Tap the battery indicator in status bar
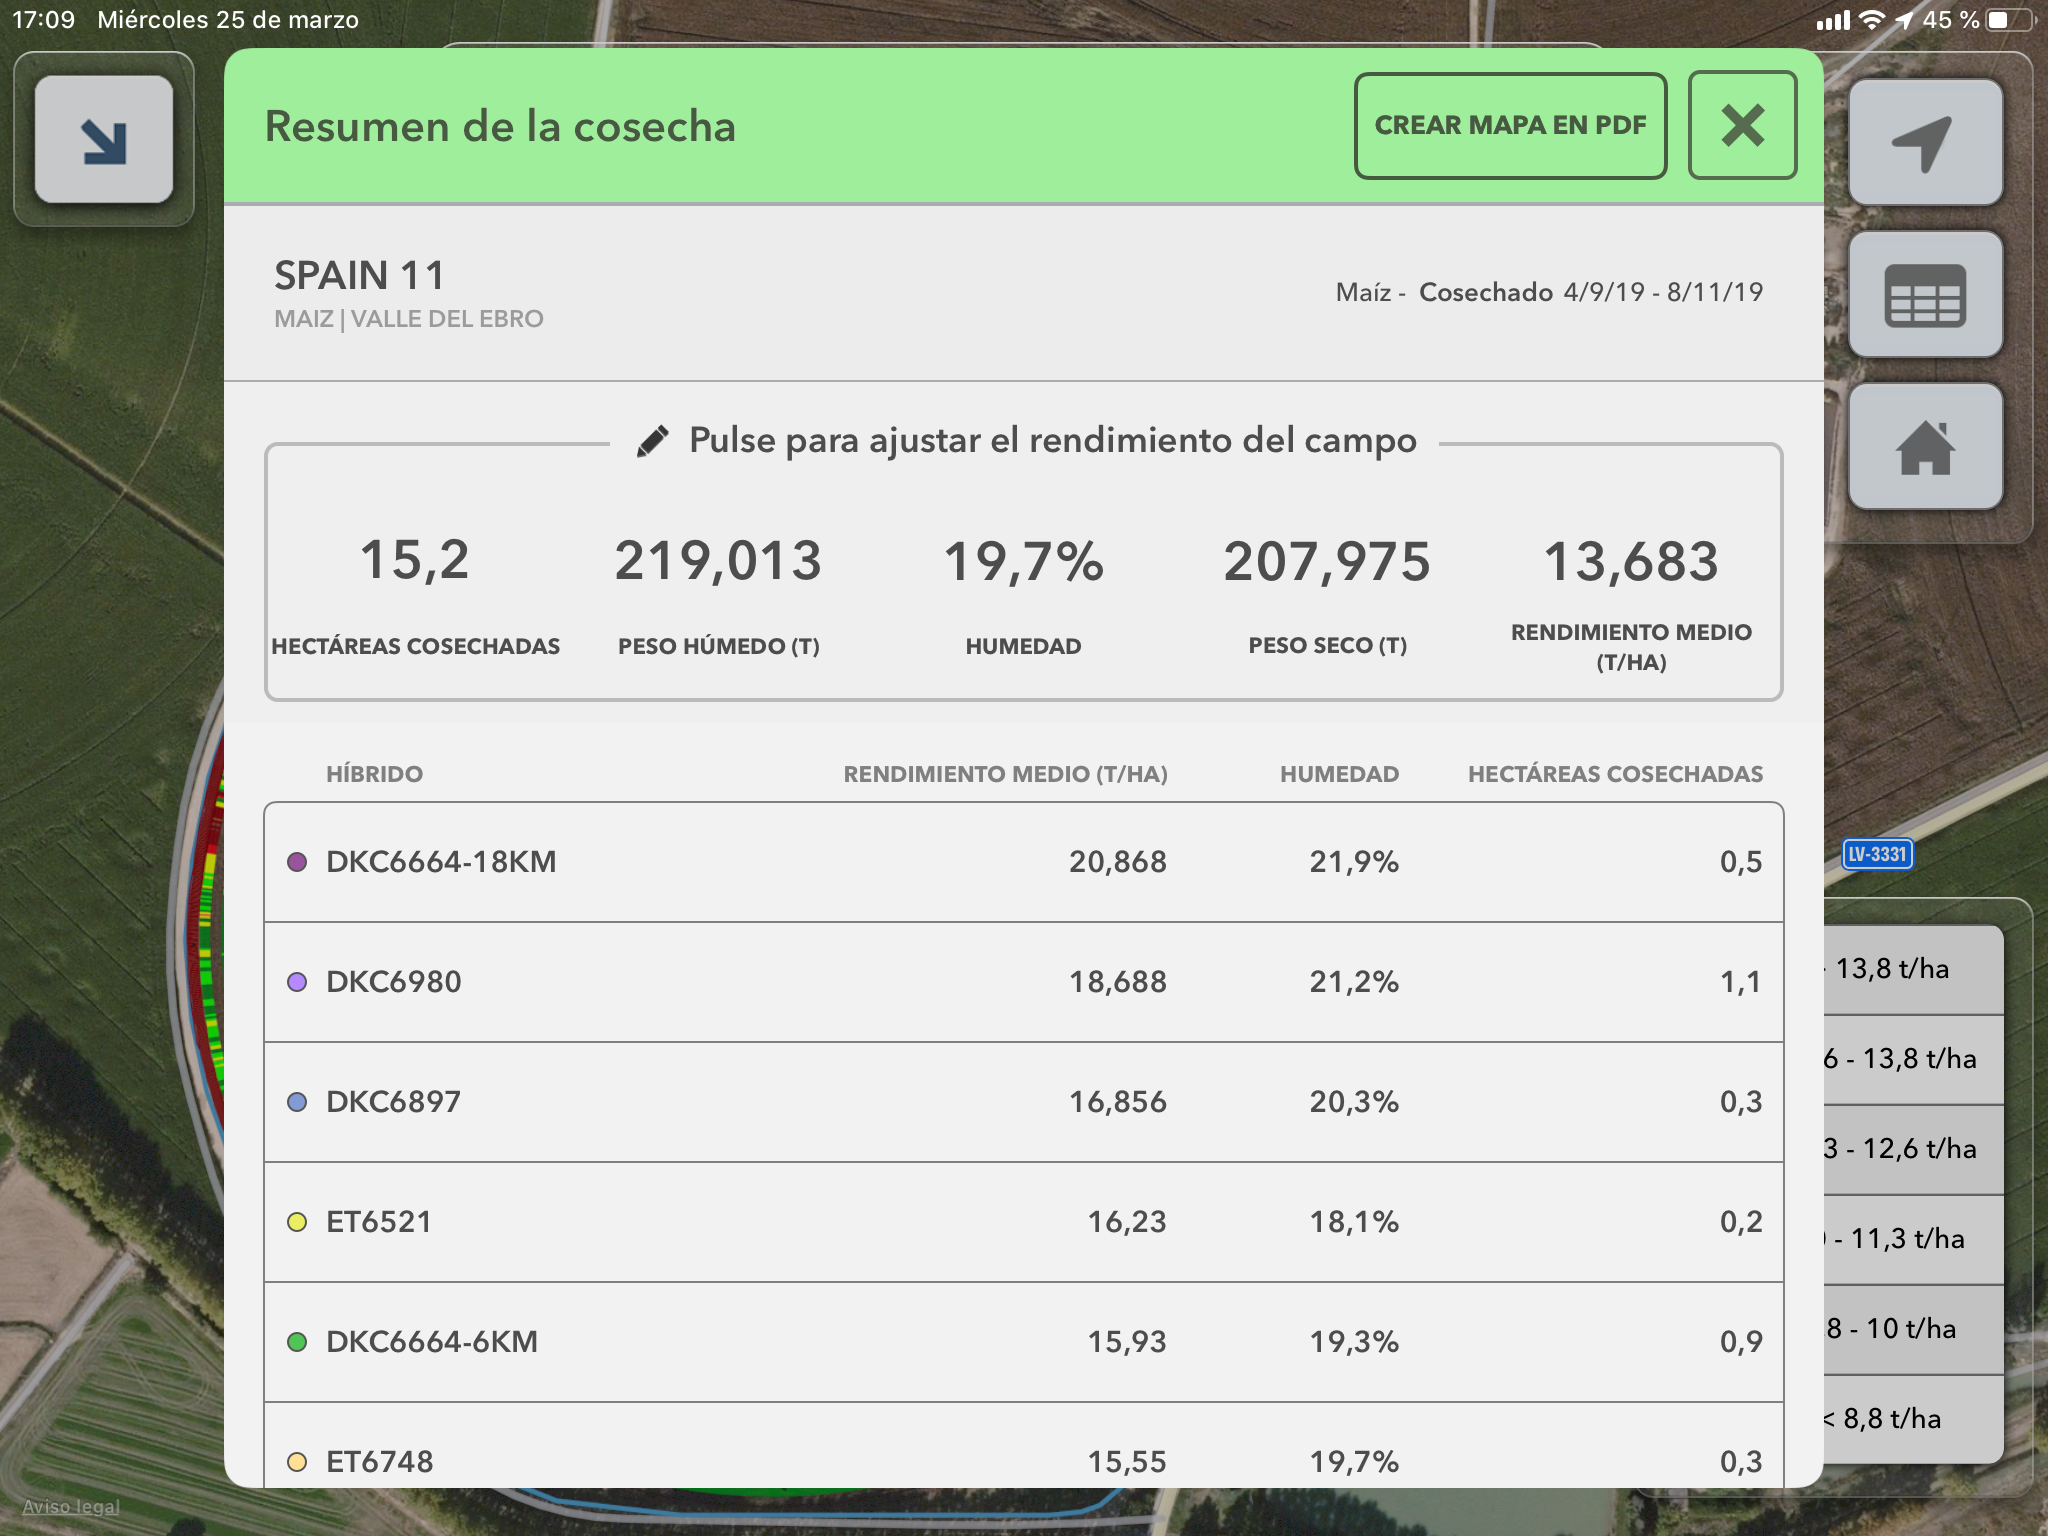The height and width of the screenshot is (1536, 2048). [2011, 20]
